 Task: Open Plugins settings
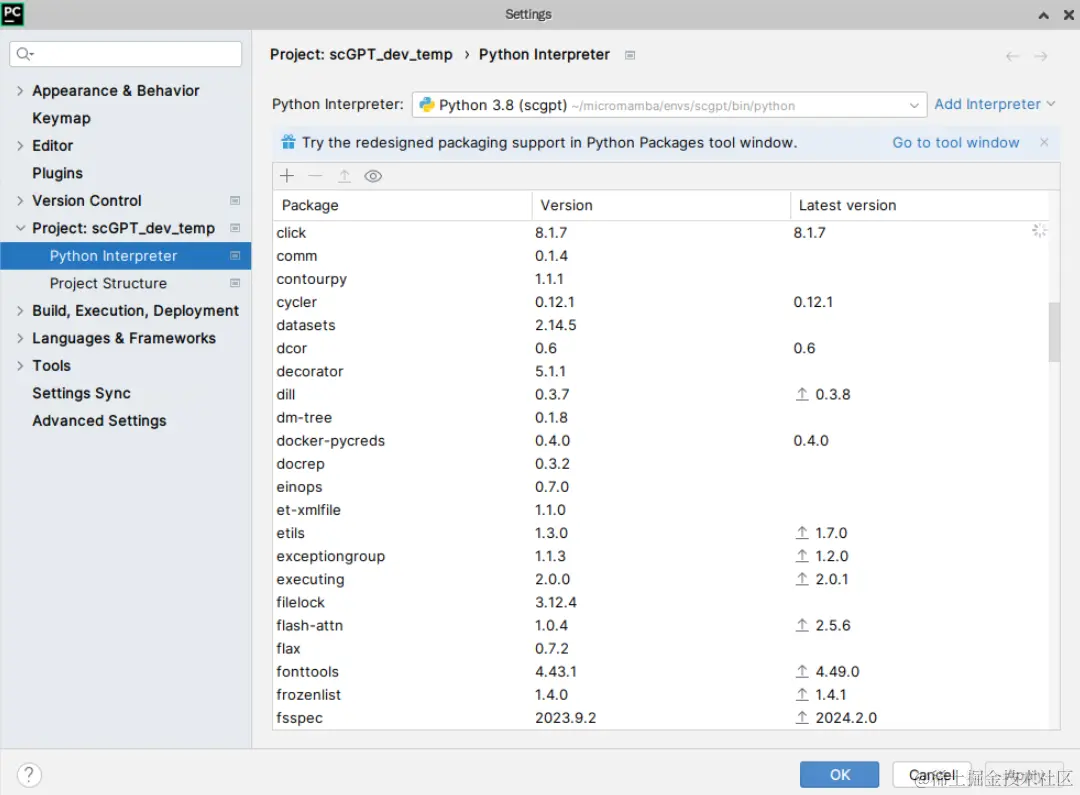pos(57,173)
